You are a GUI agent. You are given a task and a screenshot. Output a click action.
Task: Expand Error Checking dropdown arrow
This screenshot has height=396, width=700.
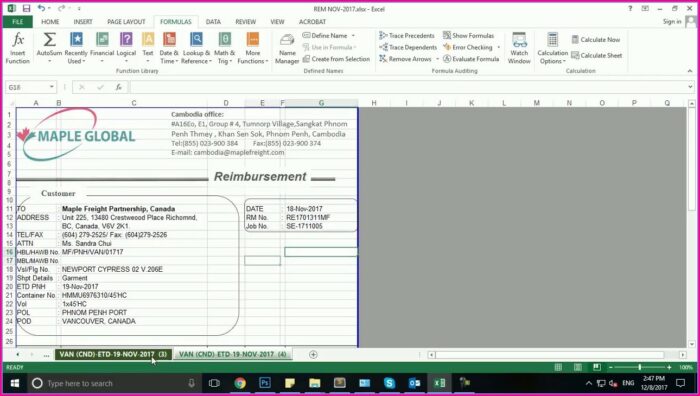[498, 47]
